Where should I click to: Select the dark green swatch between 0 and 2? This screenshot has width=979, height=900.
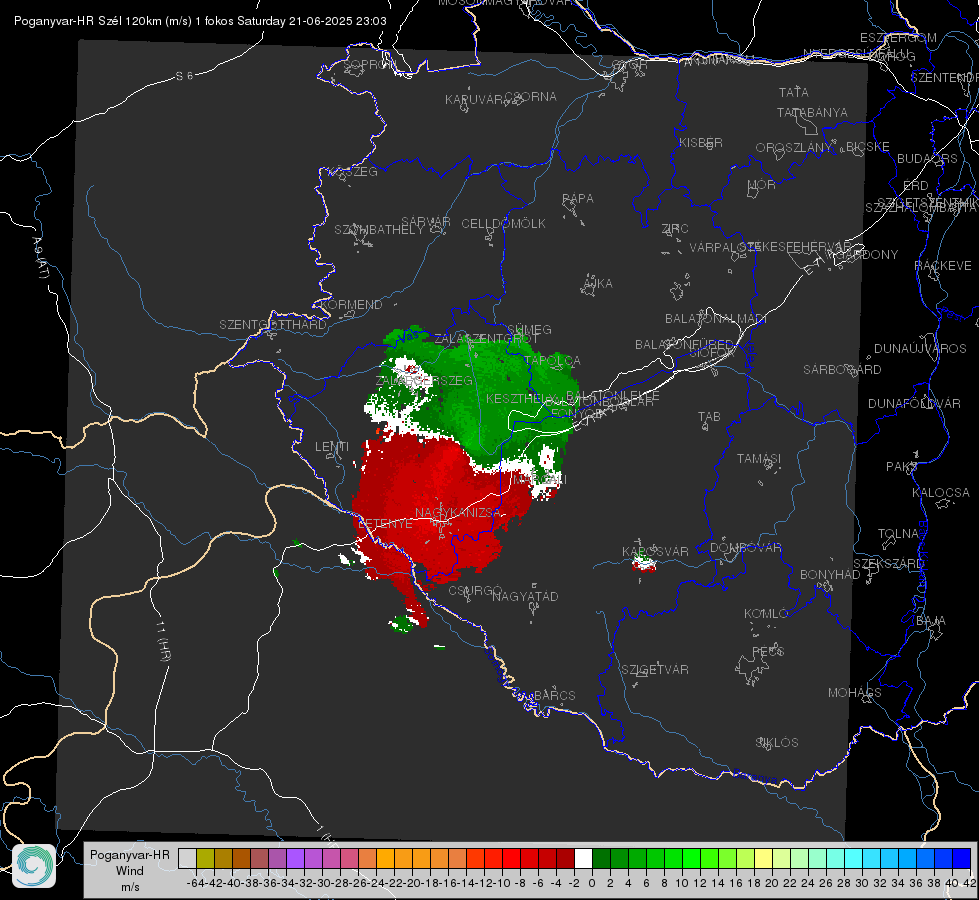(x=601, y=858)
